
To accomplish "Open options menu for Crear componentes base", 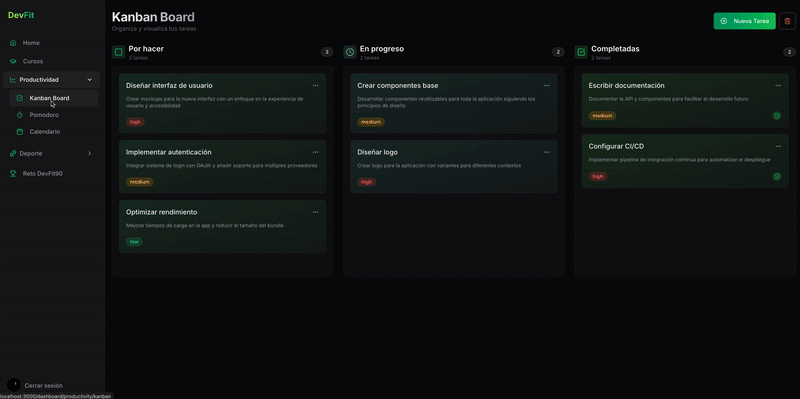I will (x=546, y=85).
